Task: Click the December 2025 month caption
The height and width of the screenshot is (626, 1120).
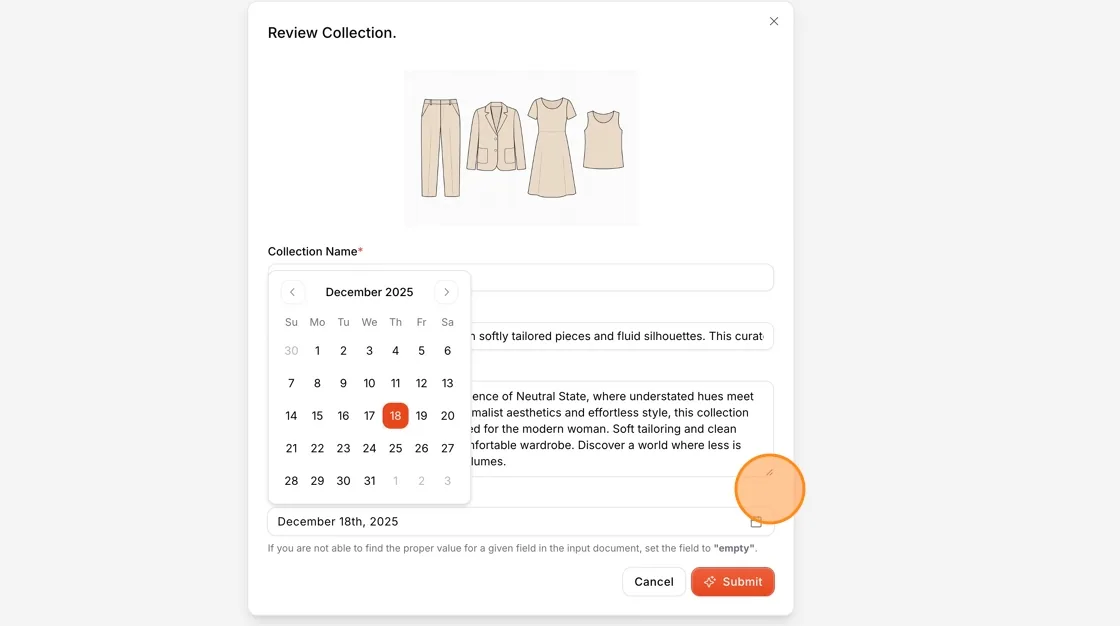Action: [369, 292]
